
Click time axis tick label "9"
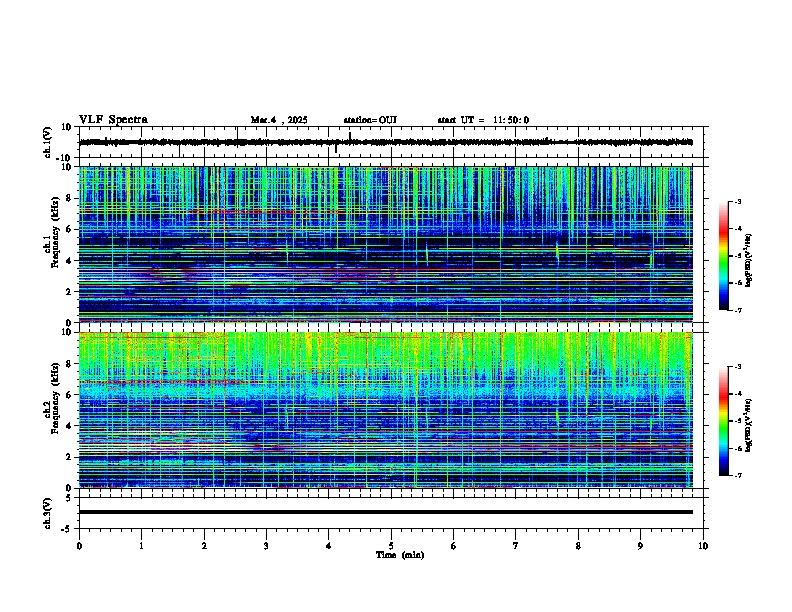640,546
